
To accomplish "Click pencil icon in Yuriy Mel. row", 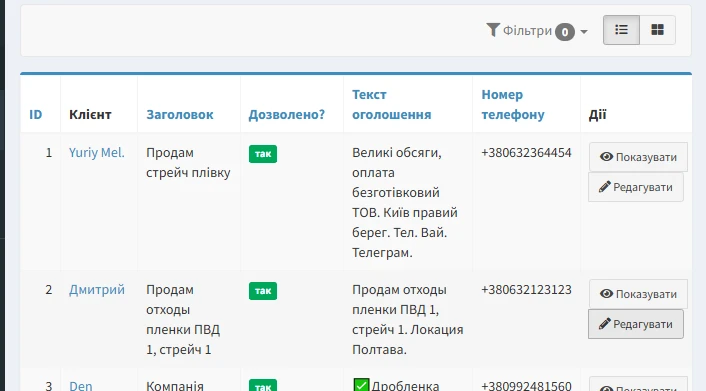I will coord(605,187).
